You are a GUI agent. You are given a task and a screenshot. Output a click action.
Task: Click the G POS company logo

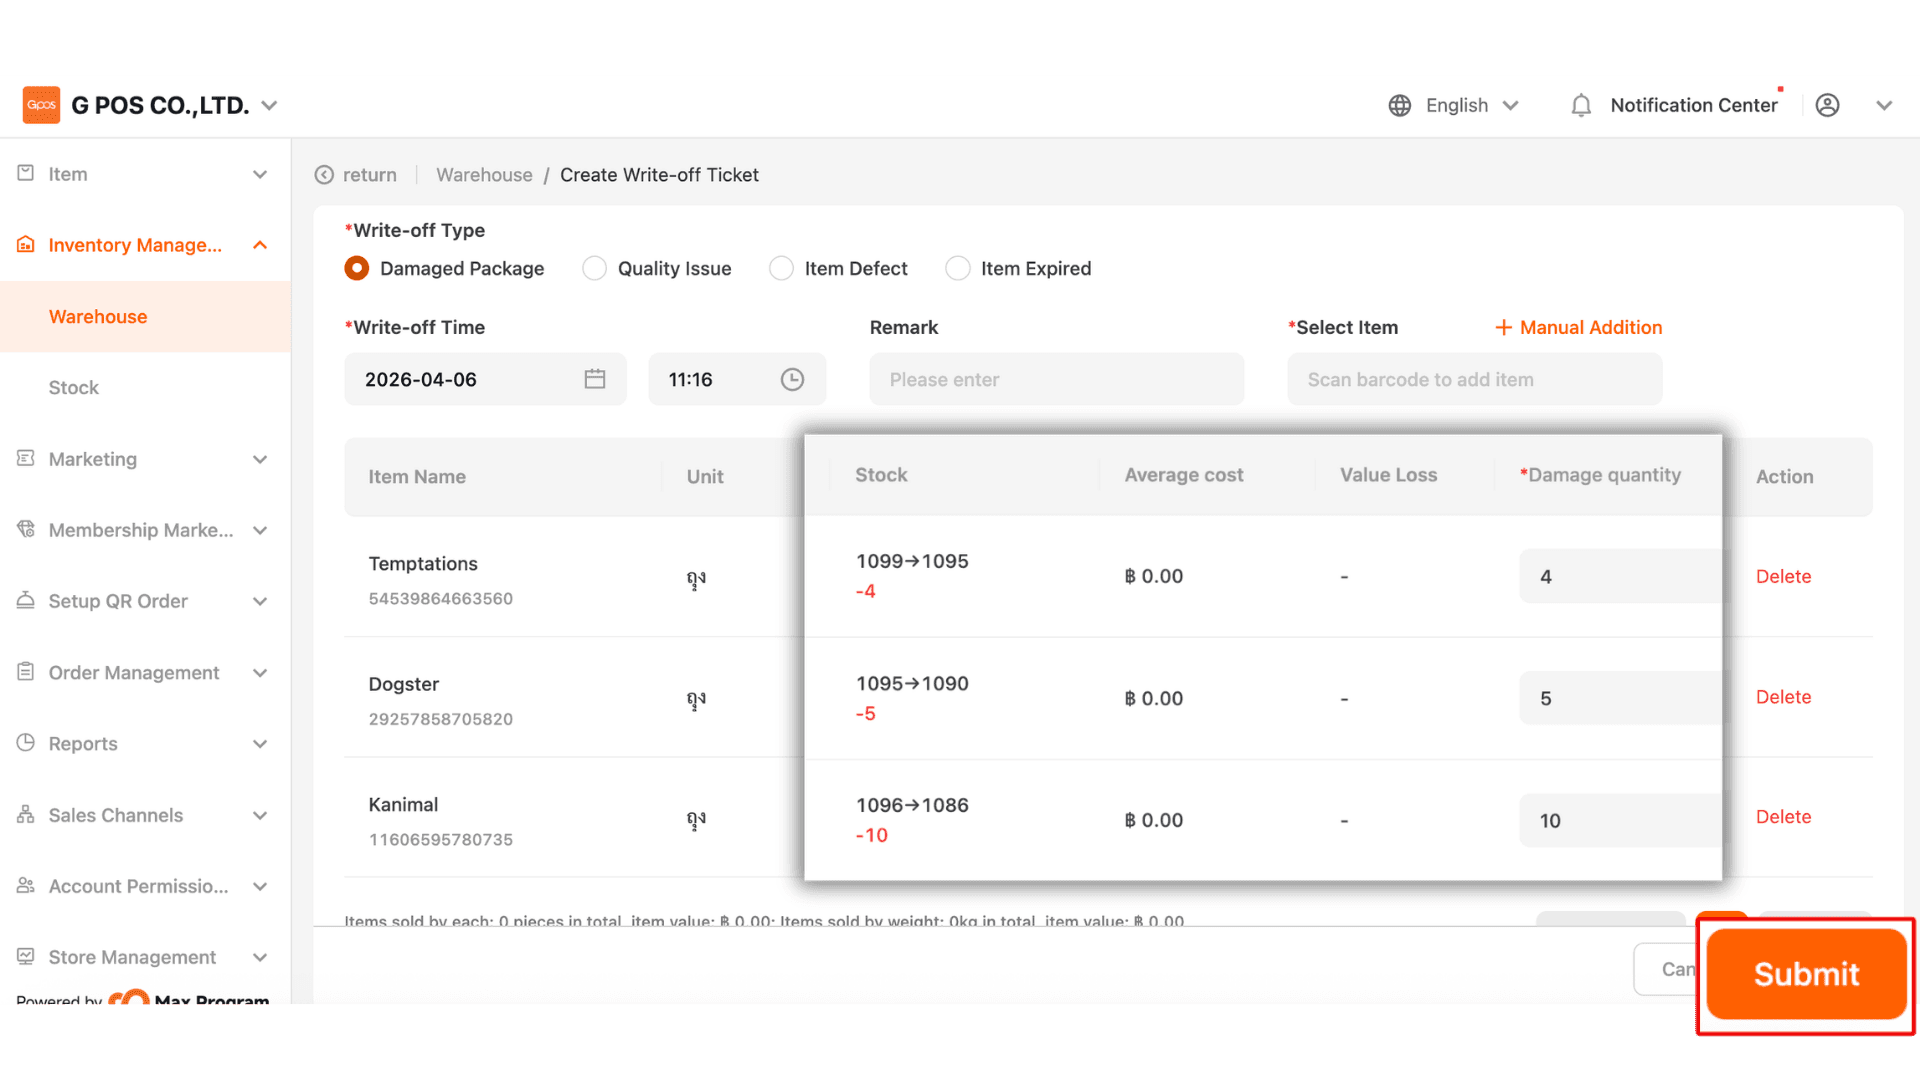click(x=41, y=105)
